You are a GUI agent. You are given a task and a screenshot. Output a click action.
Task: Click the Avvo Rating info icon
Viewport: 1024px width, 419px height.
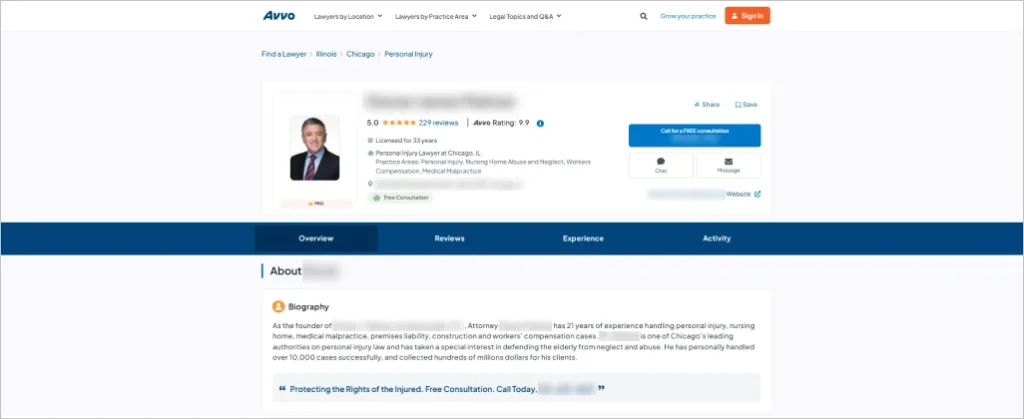tap(540, 123)
